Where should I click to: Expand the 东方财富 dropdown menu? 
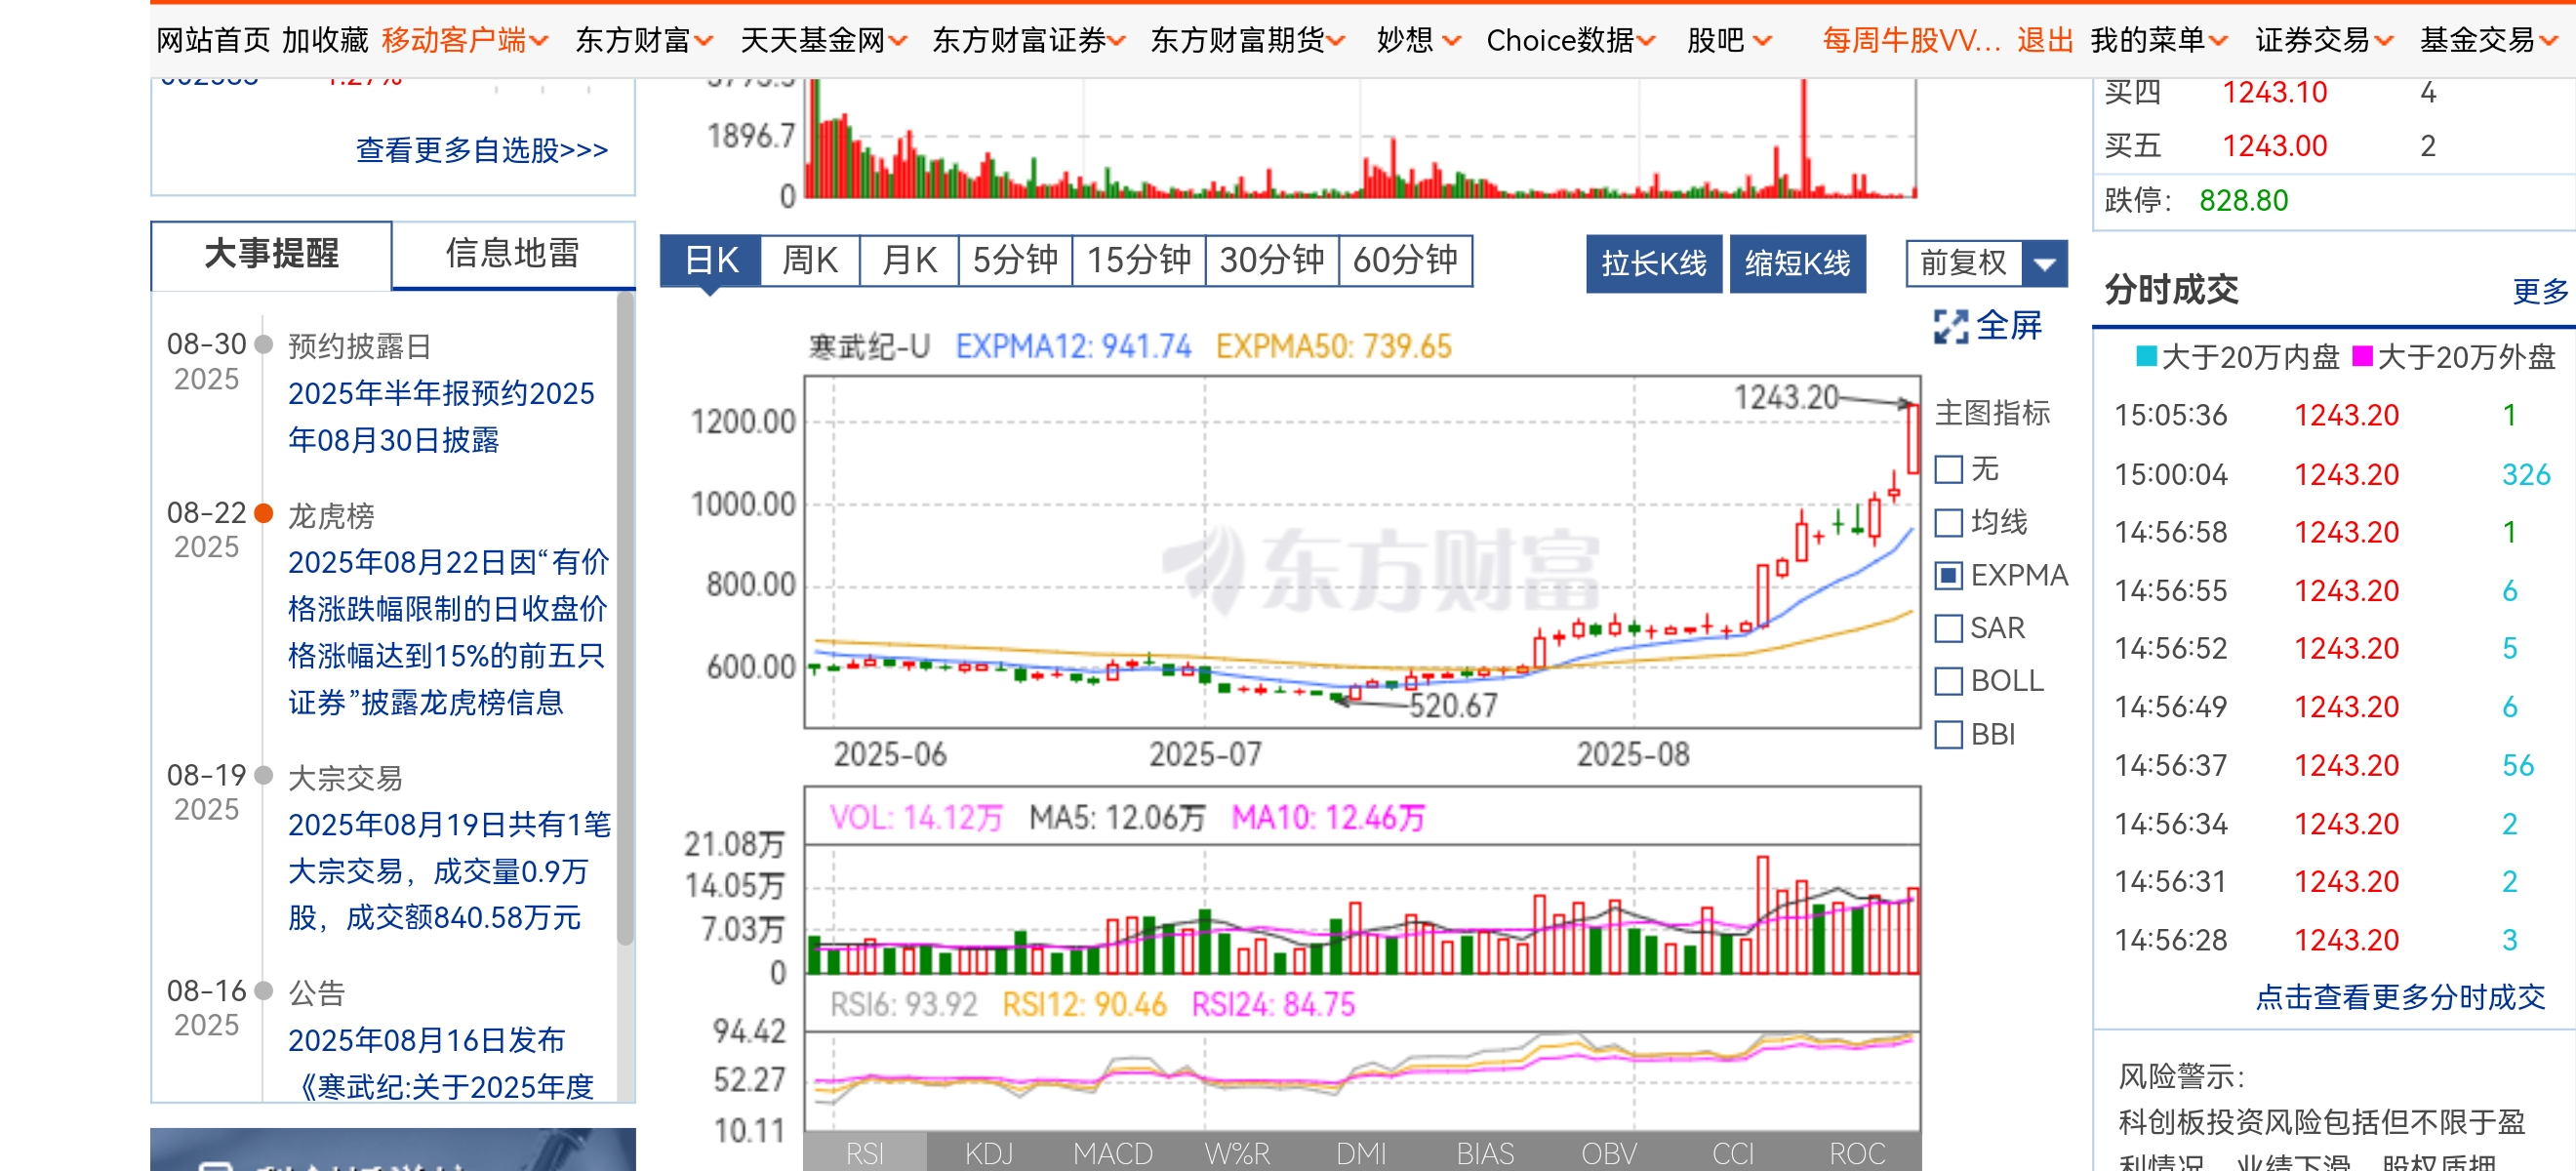[704, 41]
